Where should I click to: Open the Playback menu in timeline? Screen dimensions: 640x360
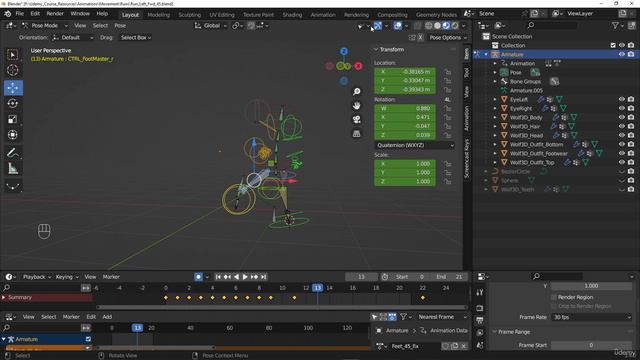pos(36,277)
